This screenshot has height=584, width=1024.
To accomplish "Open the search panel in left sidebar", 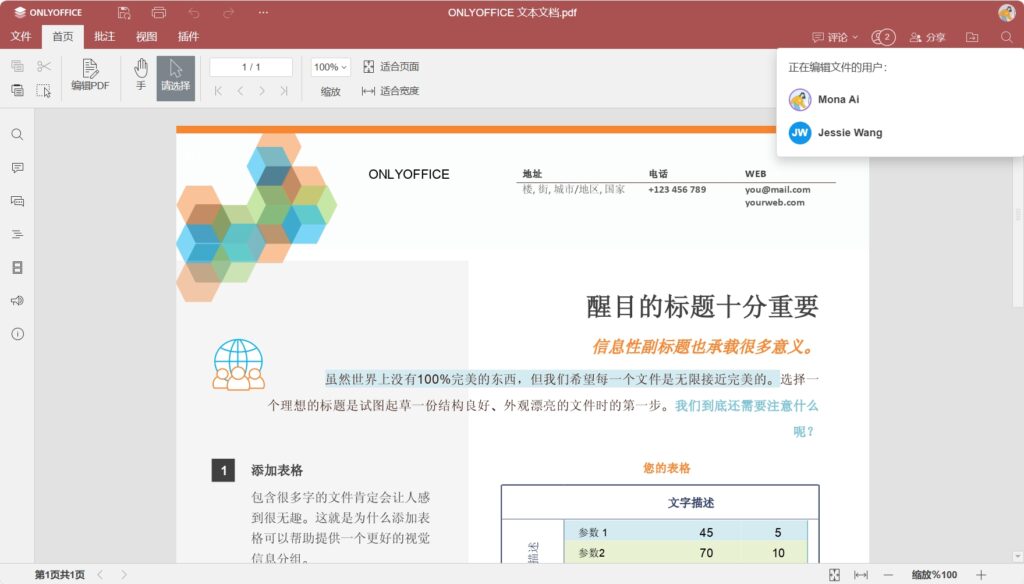I will (x=18, y=135).
